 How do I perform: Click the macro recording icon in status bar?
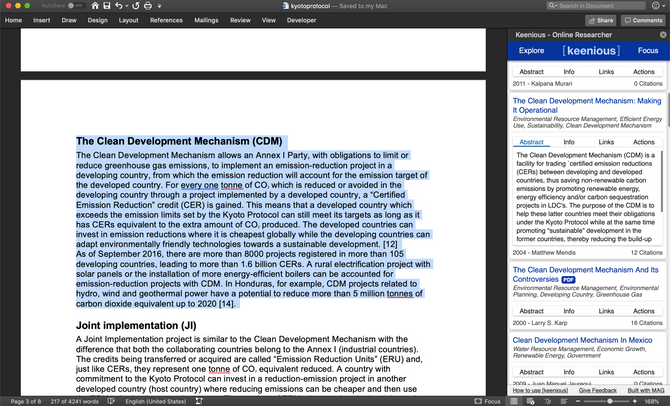(x=199, y=401)
